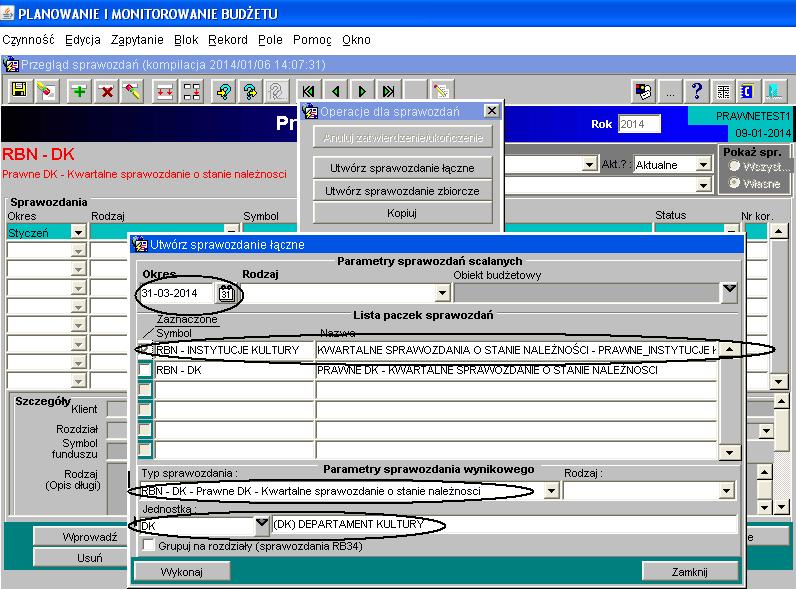This screenshot has height=589, width=796.
Task: Open the Styczeń Okres dropdown
Action: tap(78, 233)
